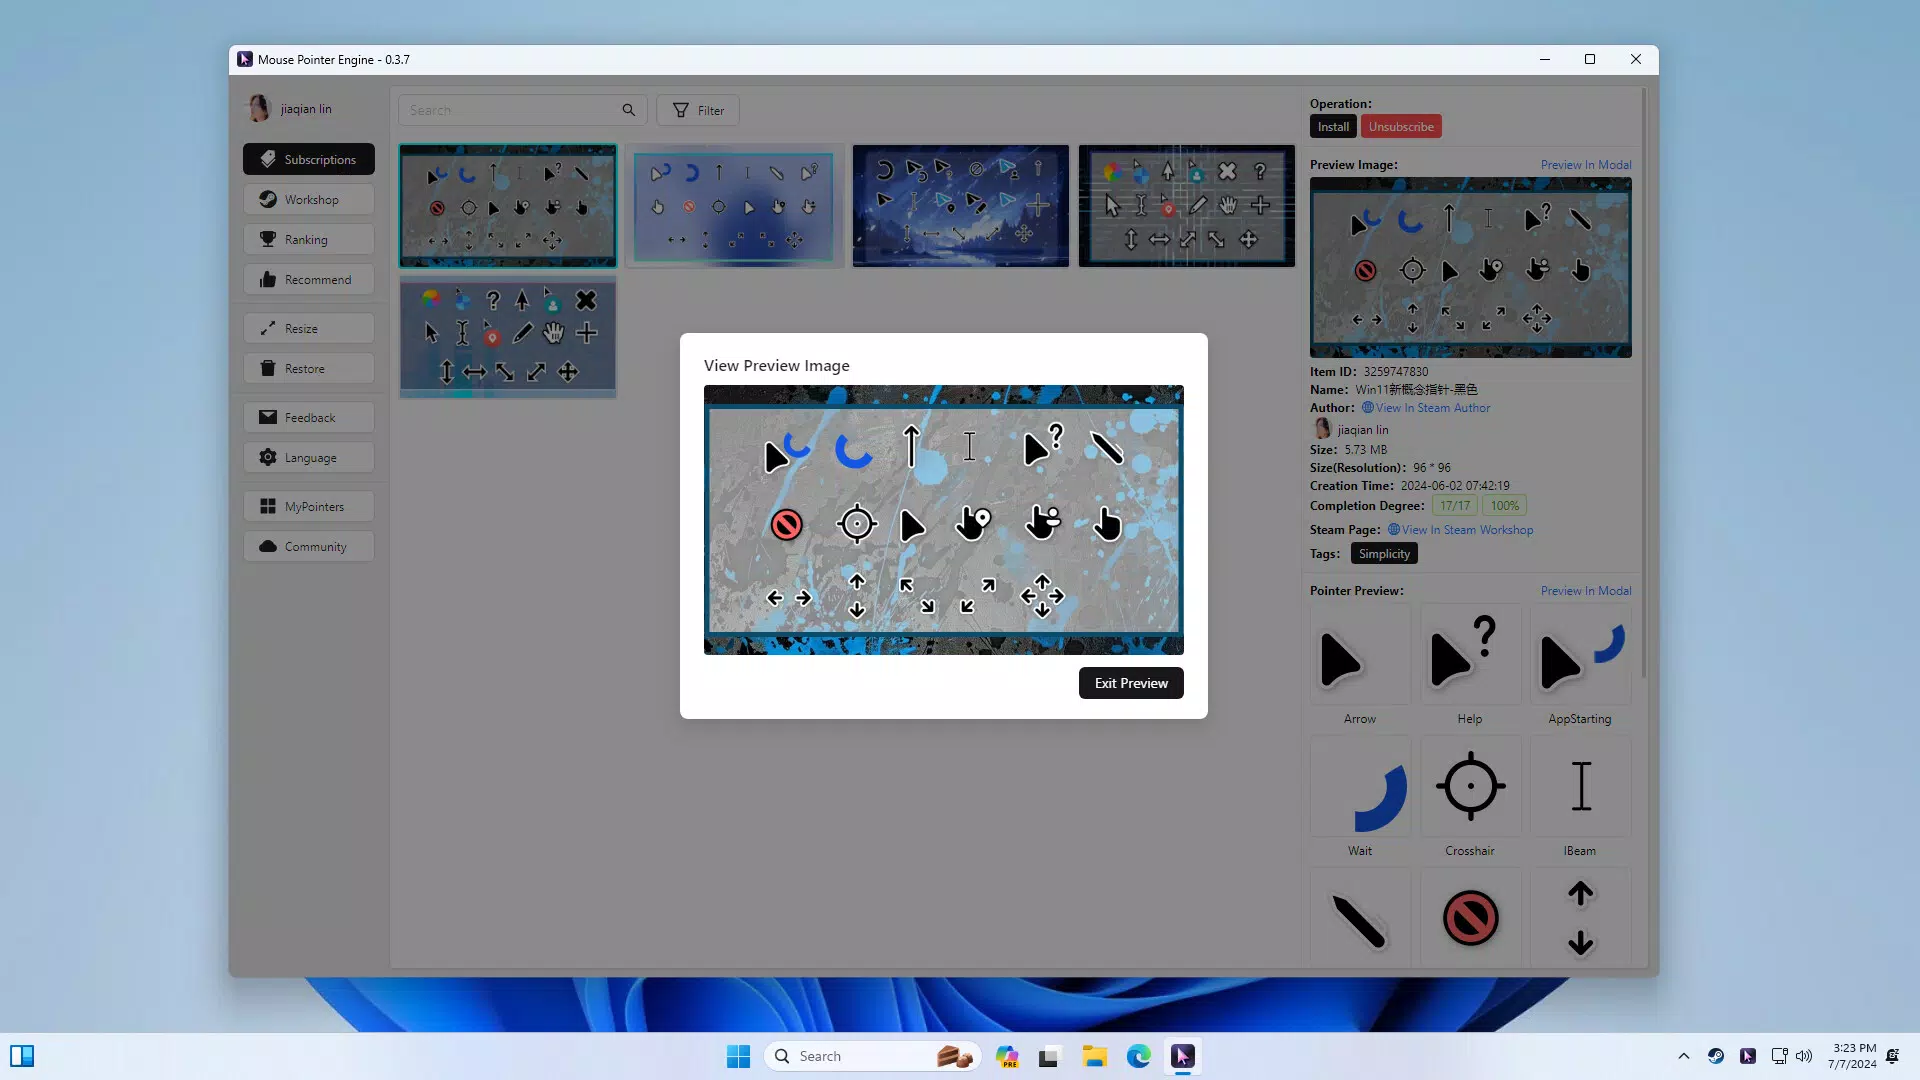Click jiaqian lin user profile at top left
Viewport: 1920px width, 1080px height.
290,109
